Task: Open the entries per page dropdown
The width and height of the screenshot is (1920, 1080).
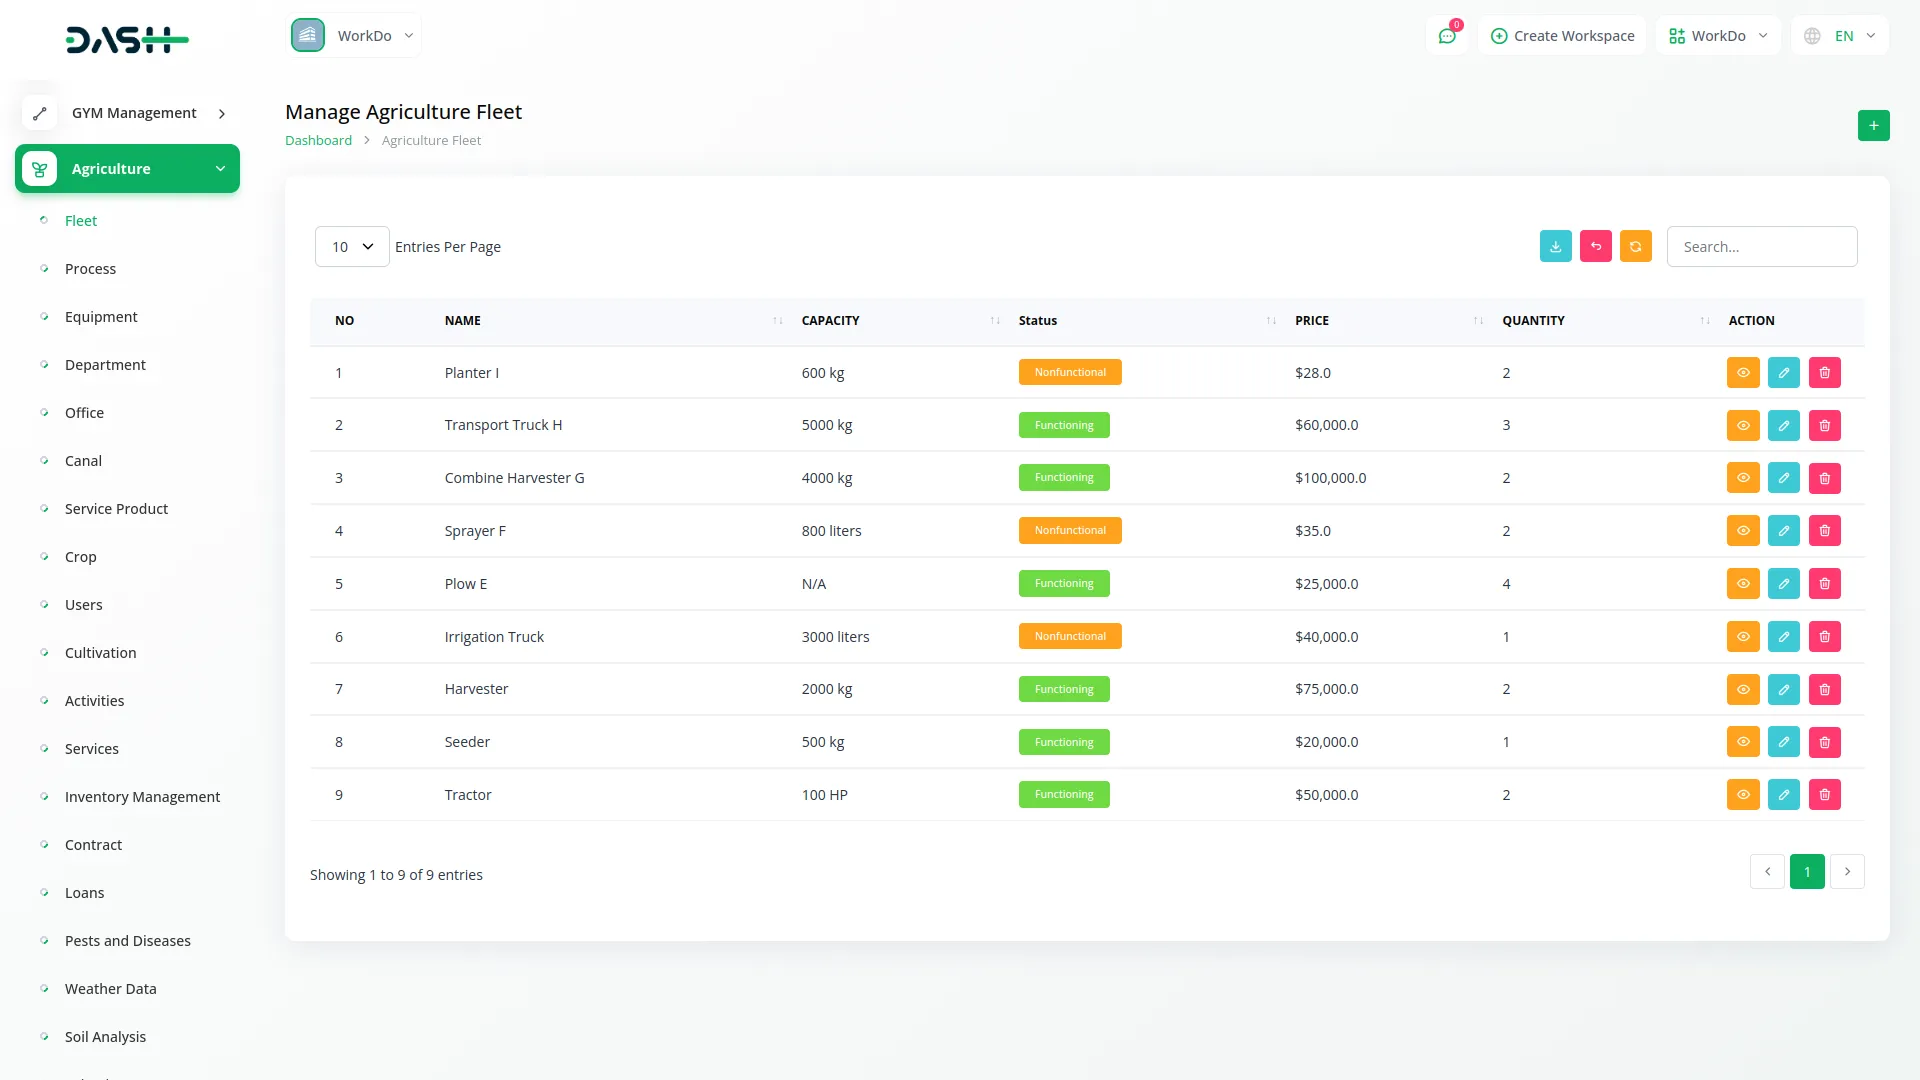Action: pyautogui.click(x=352, y=247)
